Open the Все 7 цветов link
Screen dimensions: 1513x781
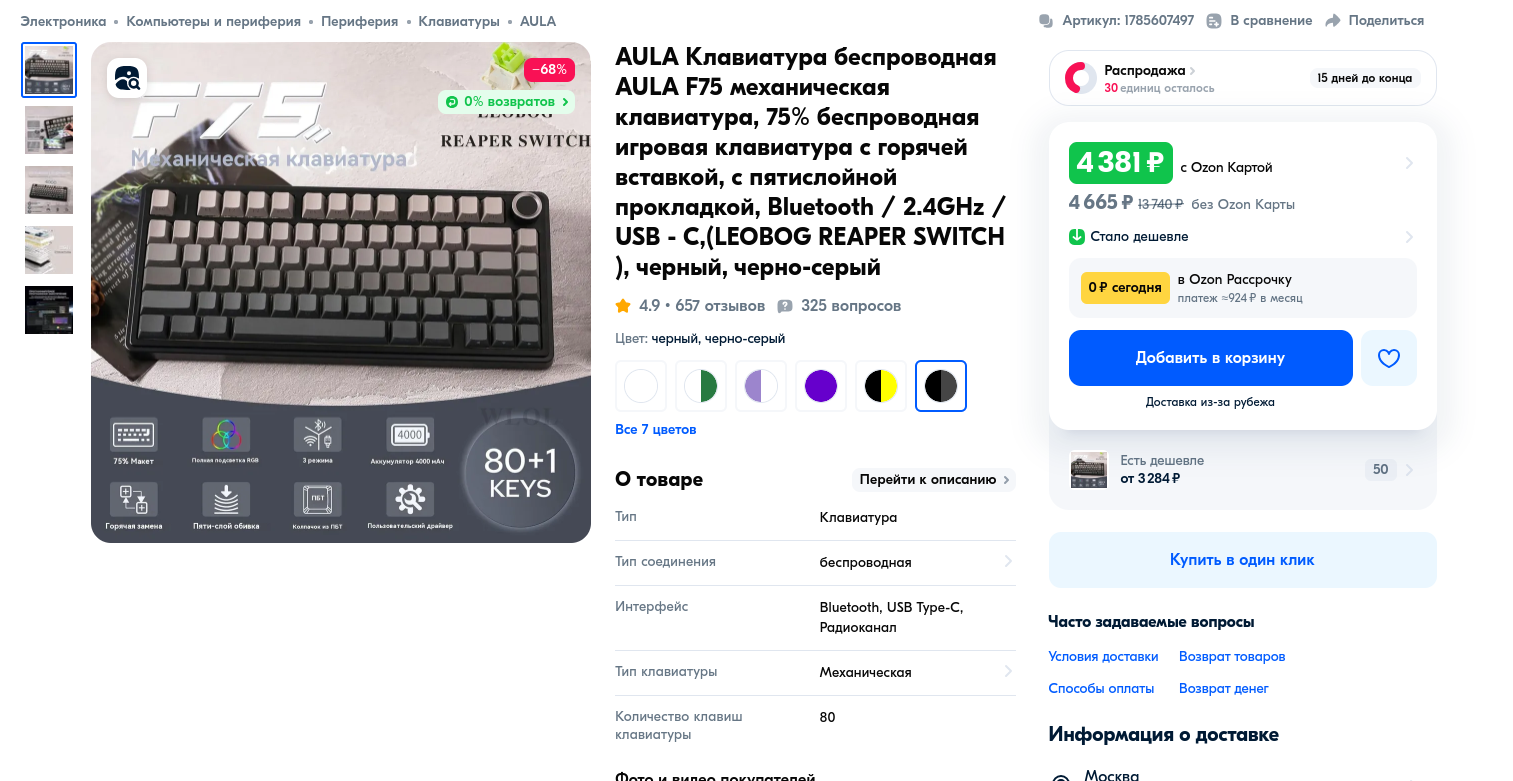656,429
